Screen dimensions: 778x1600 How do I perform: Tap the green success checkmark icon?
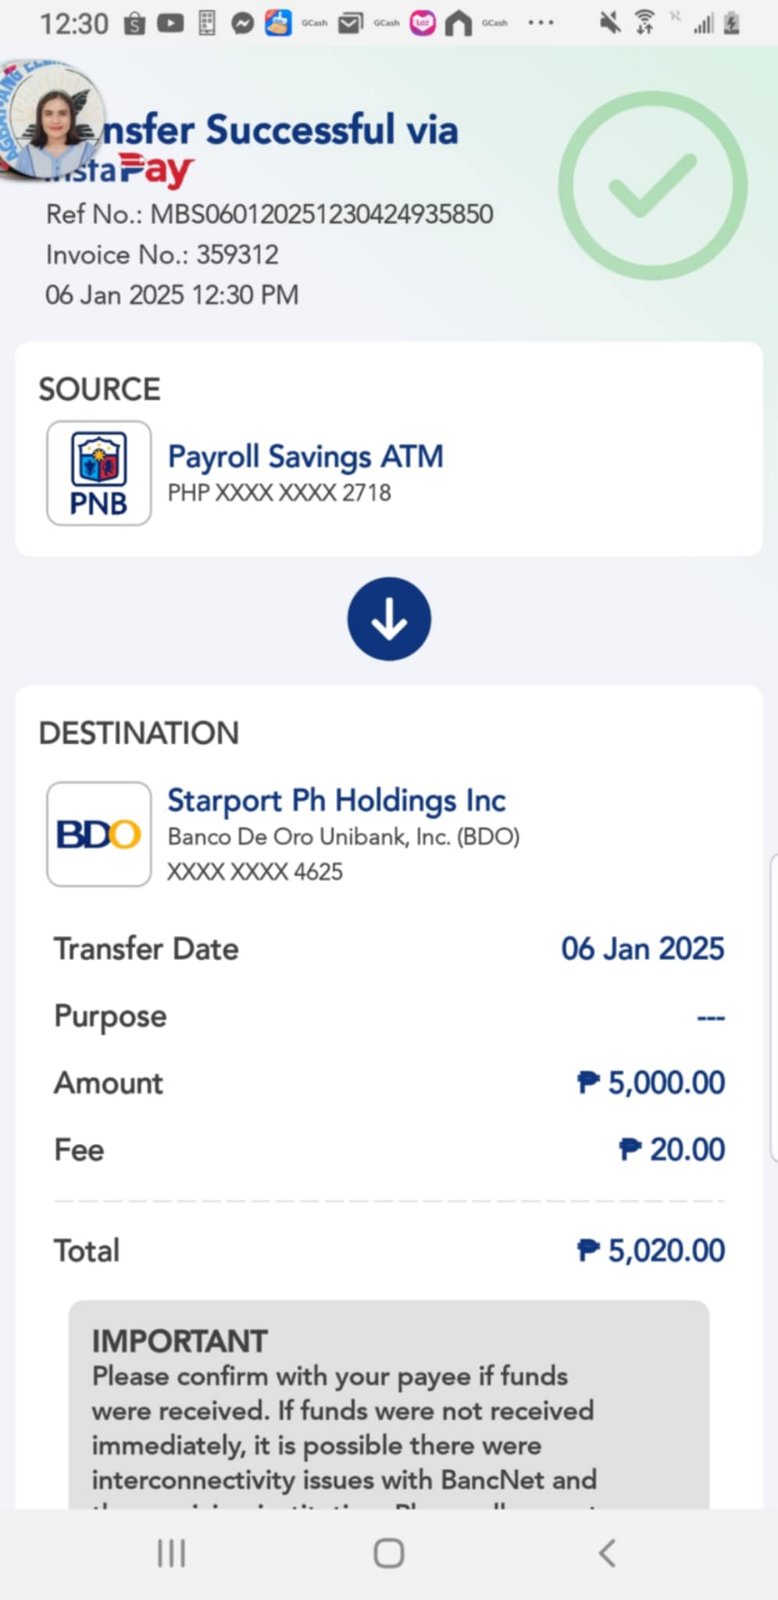pyautogui.click(x=652, y=186)
